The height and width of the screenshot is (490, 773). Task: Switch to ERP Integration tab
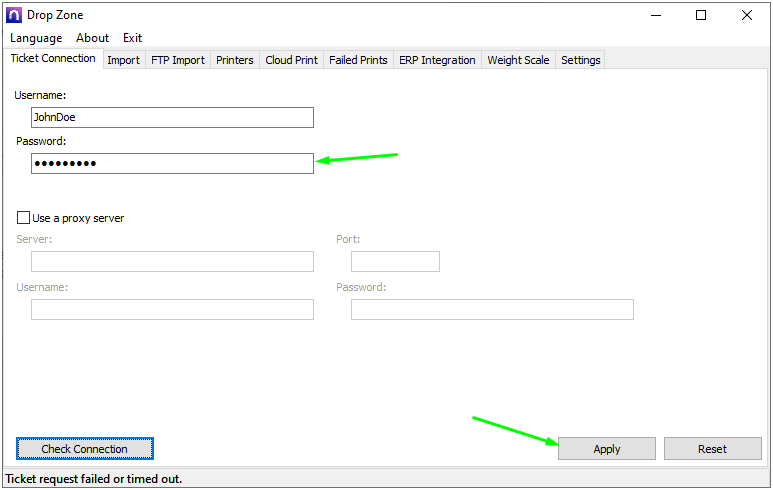point(437,60)
